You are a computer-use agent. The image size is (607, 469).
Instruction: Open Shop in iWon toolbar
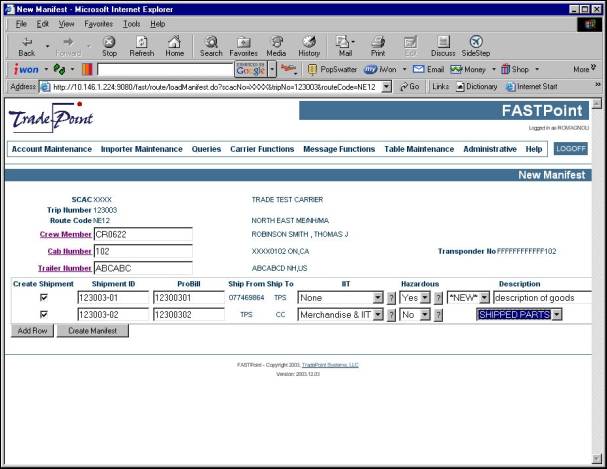click(x=515, y=70)
